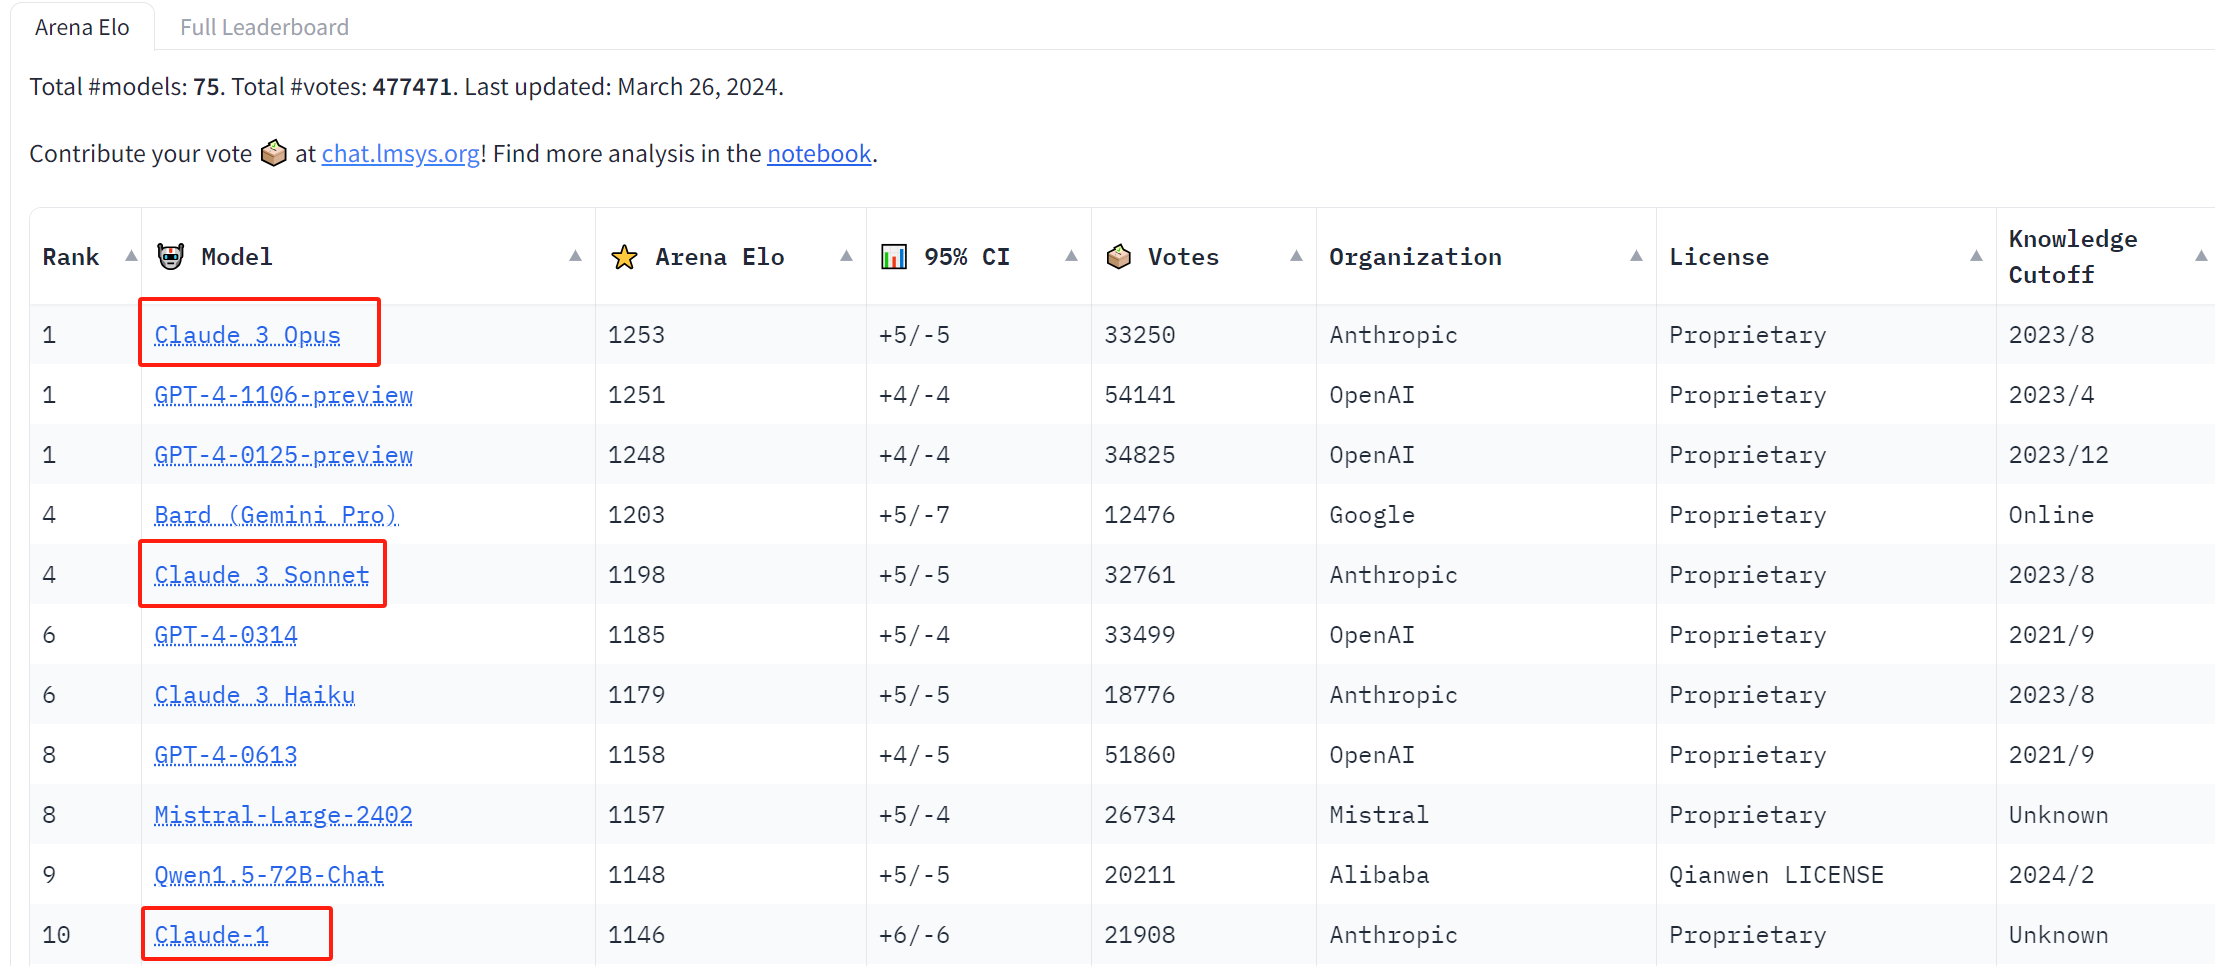Viewport: 2215px width, 966px height.
Task: Click the robot face icon beside Model
Action: [x=171, y=257]
